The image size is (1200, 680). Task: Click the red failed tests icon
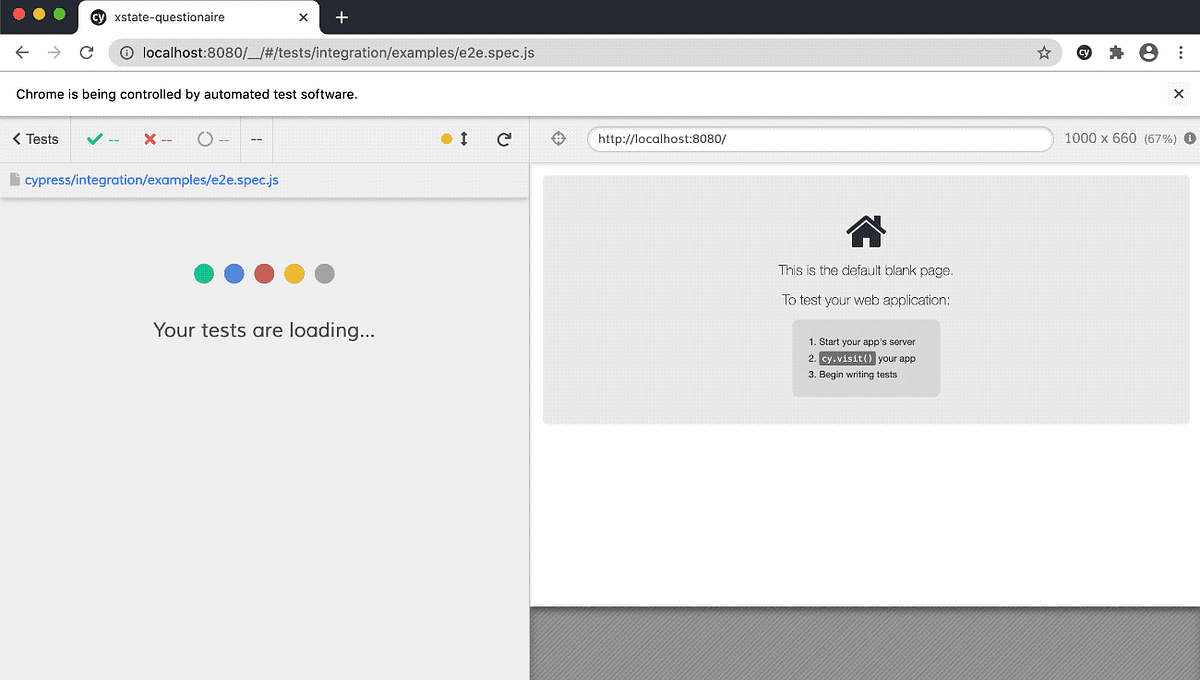pyautogui.click(x=152, y=139)
